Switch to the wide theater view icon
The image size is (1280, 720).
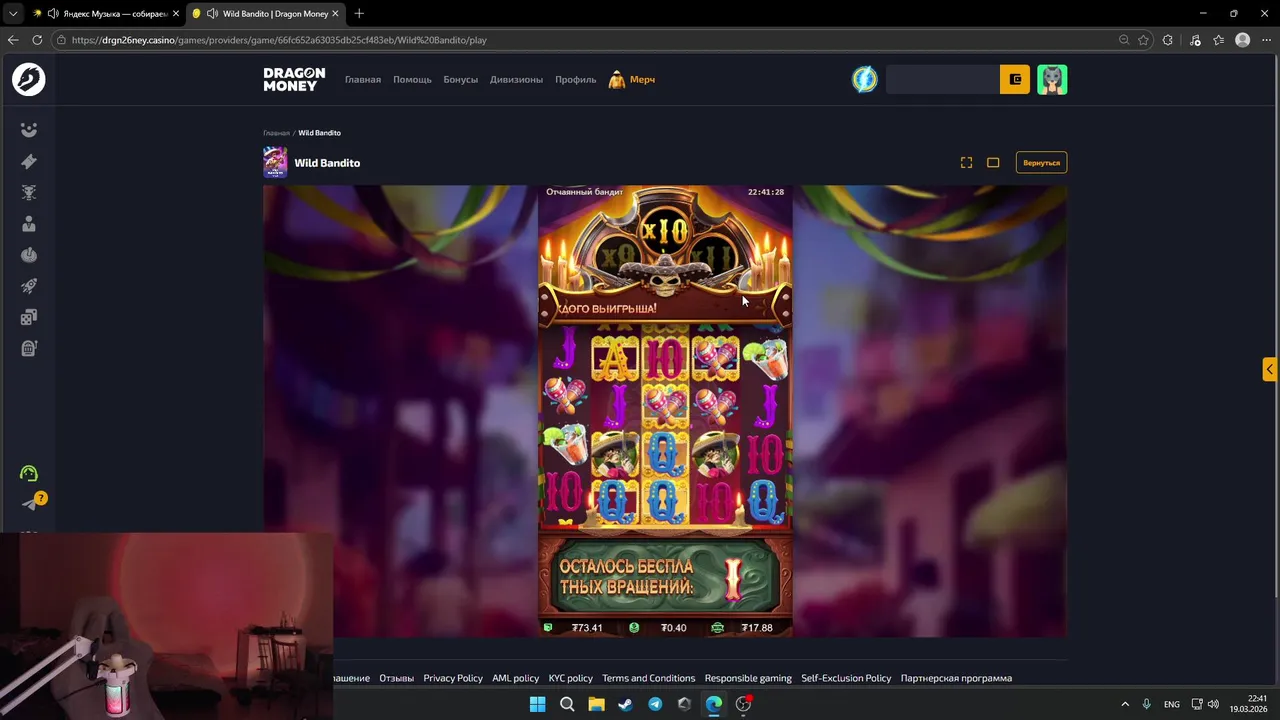(993, 162)
